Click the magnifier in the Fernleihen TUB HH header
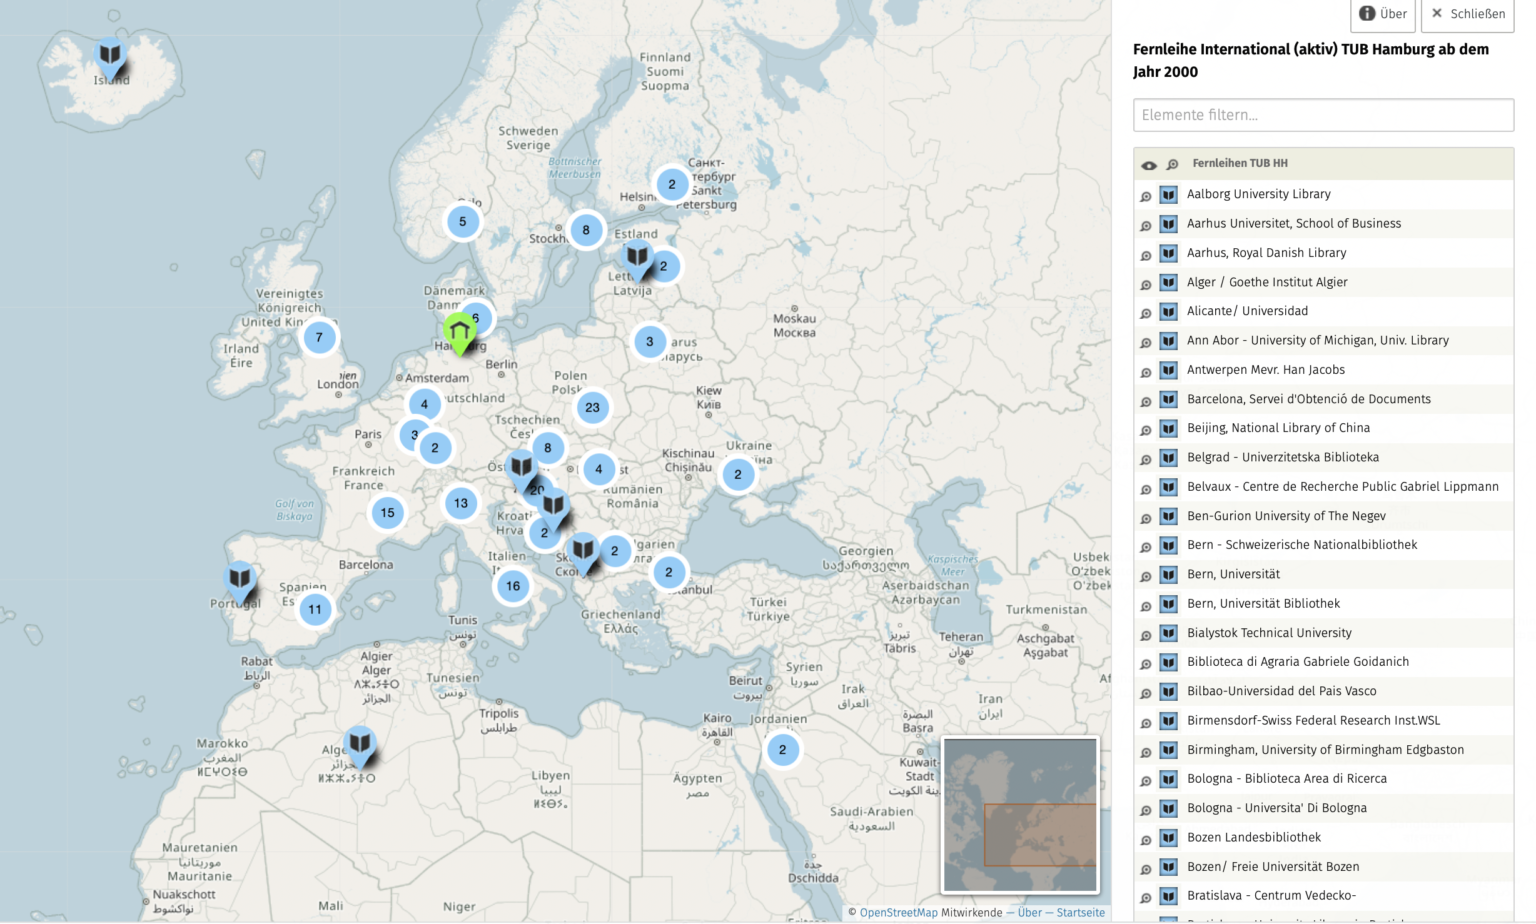The height and width of the screenshot is (924, 1536). pyautogui.click(x=1172, y=164)
